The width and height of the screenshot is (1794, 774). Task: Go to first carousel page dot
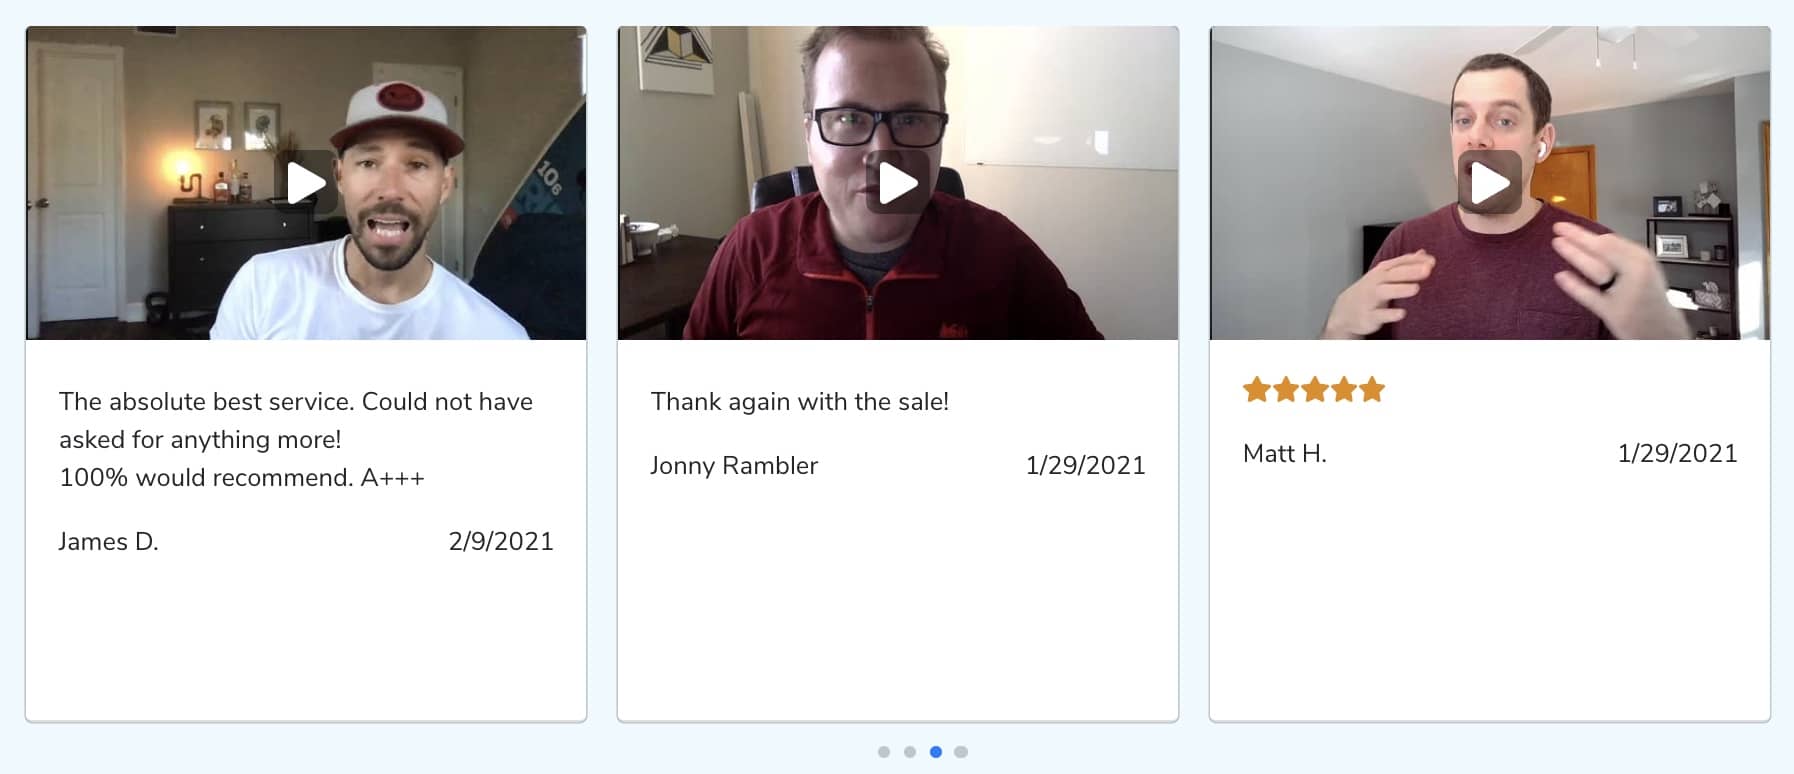(x=884, y=752)
